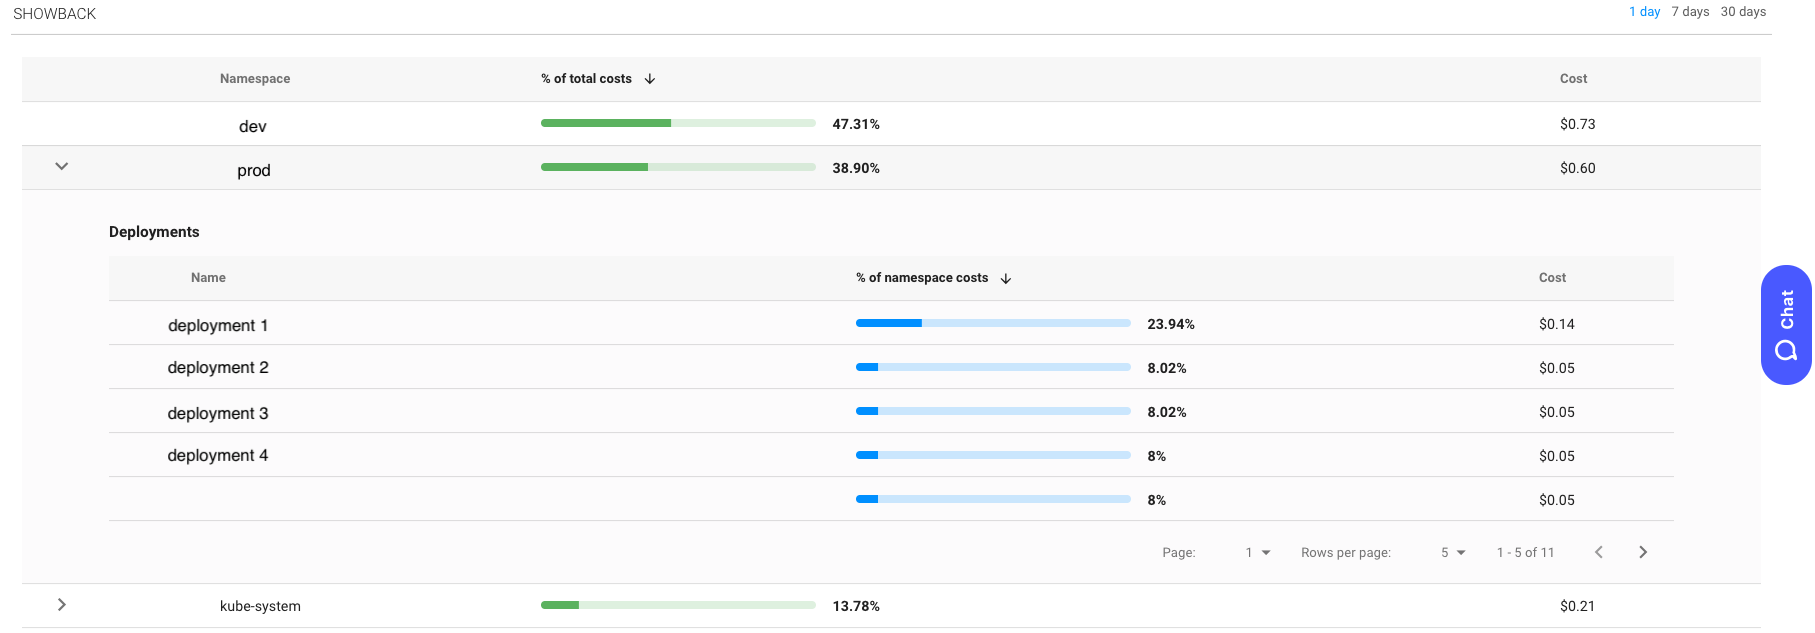This screenshot has height=633, width=1815.
Task: Switch to 30 days time range
Action: (x=1743, y=12)
